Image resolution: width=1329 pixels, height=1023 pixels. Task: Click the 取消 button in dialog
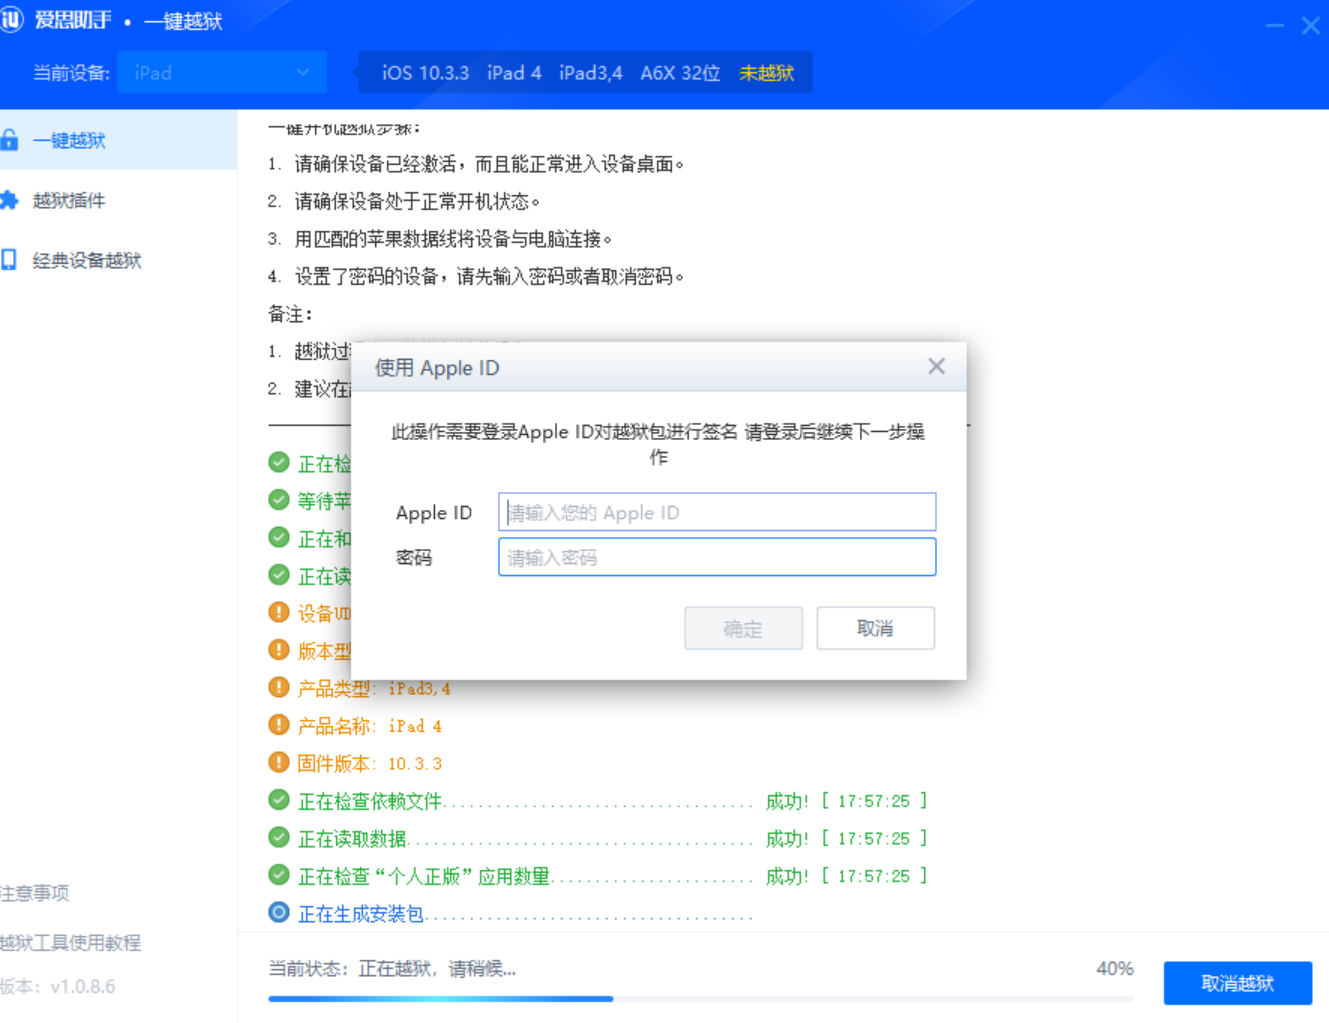coord(875,628)
